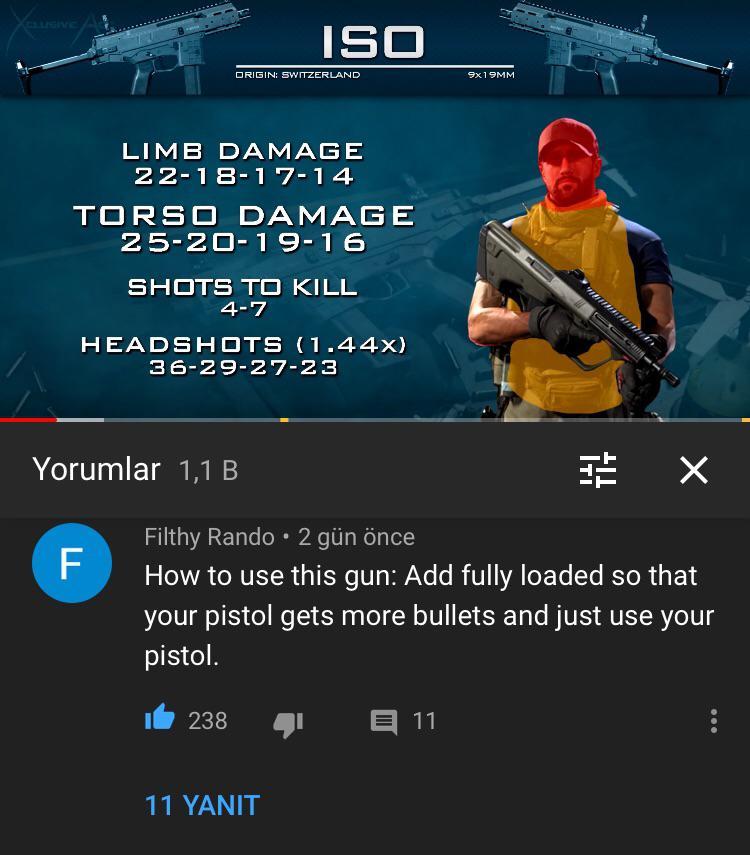This screenshot has height=855, width=750.
Task: Open the comment sort filter icon
Action: click(598, 470)
